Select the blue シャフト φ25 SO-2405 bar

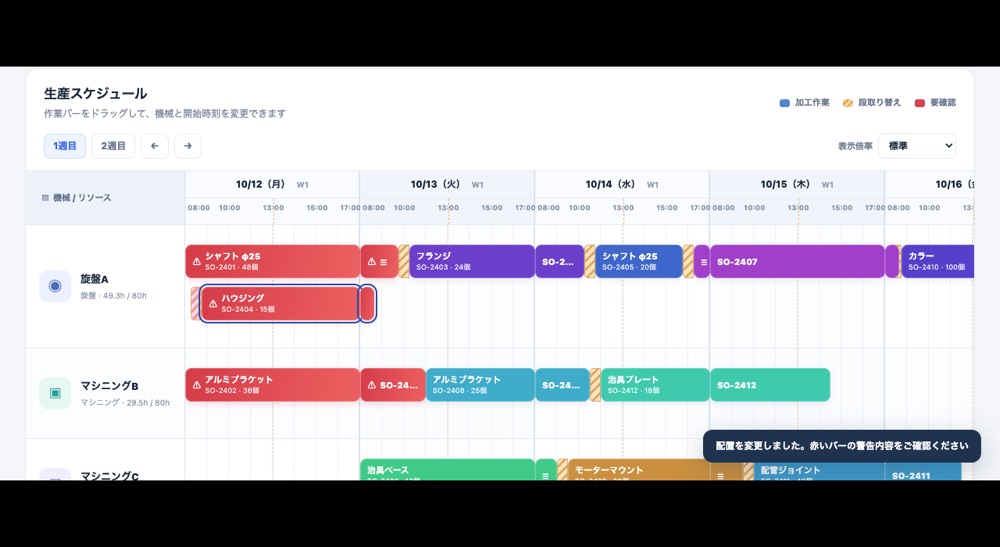click(639, 261)
